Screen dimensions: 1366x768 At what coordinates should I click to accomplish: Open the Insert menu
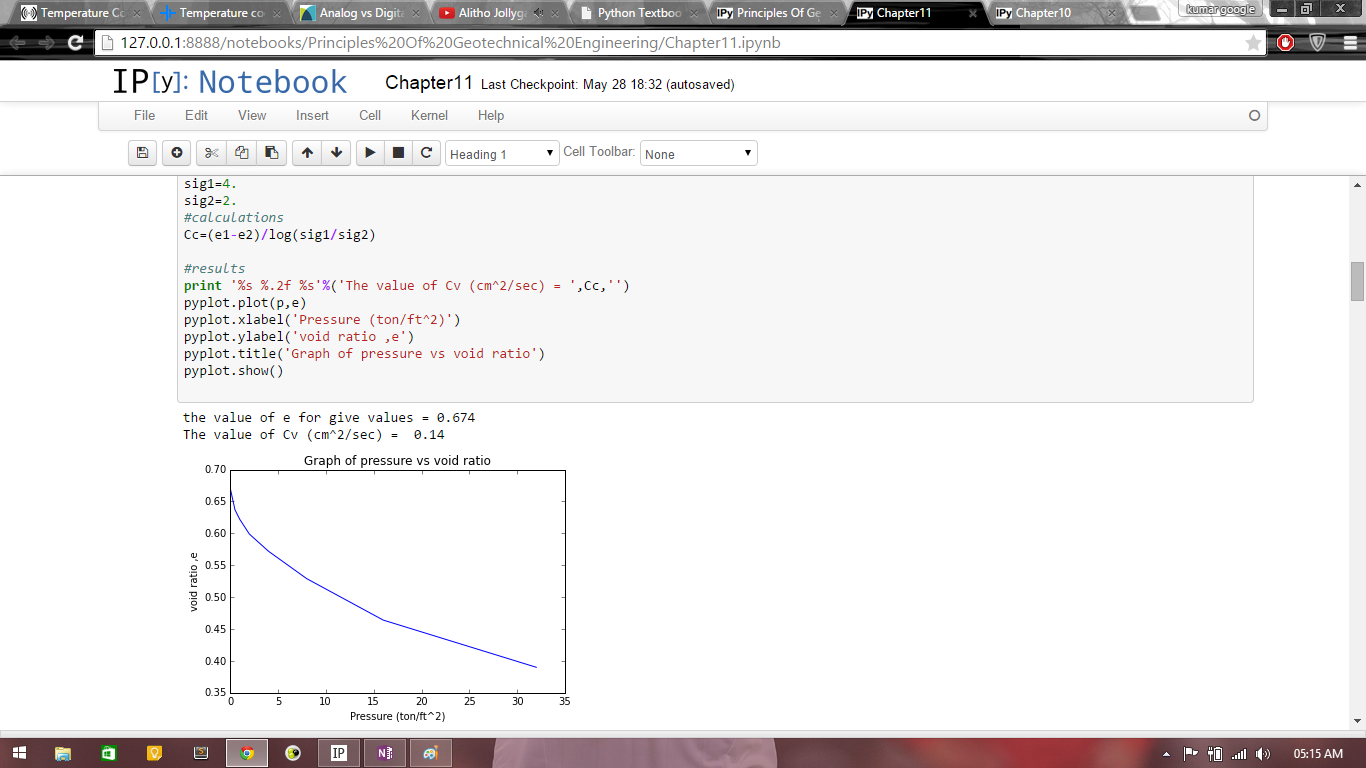(312, 116)
